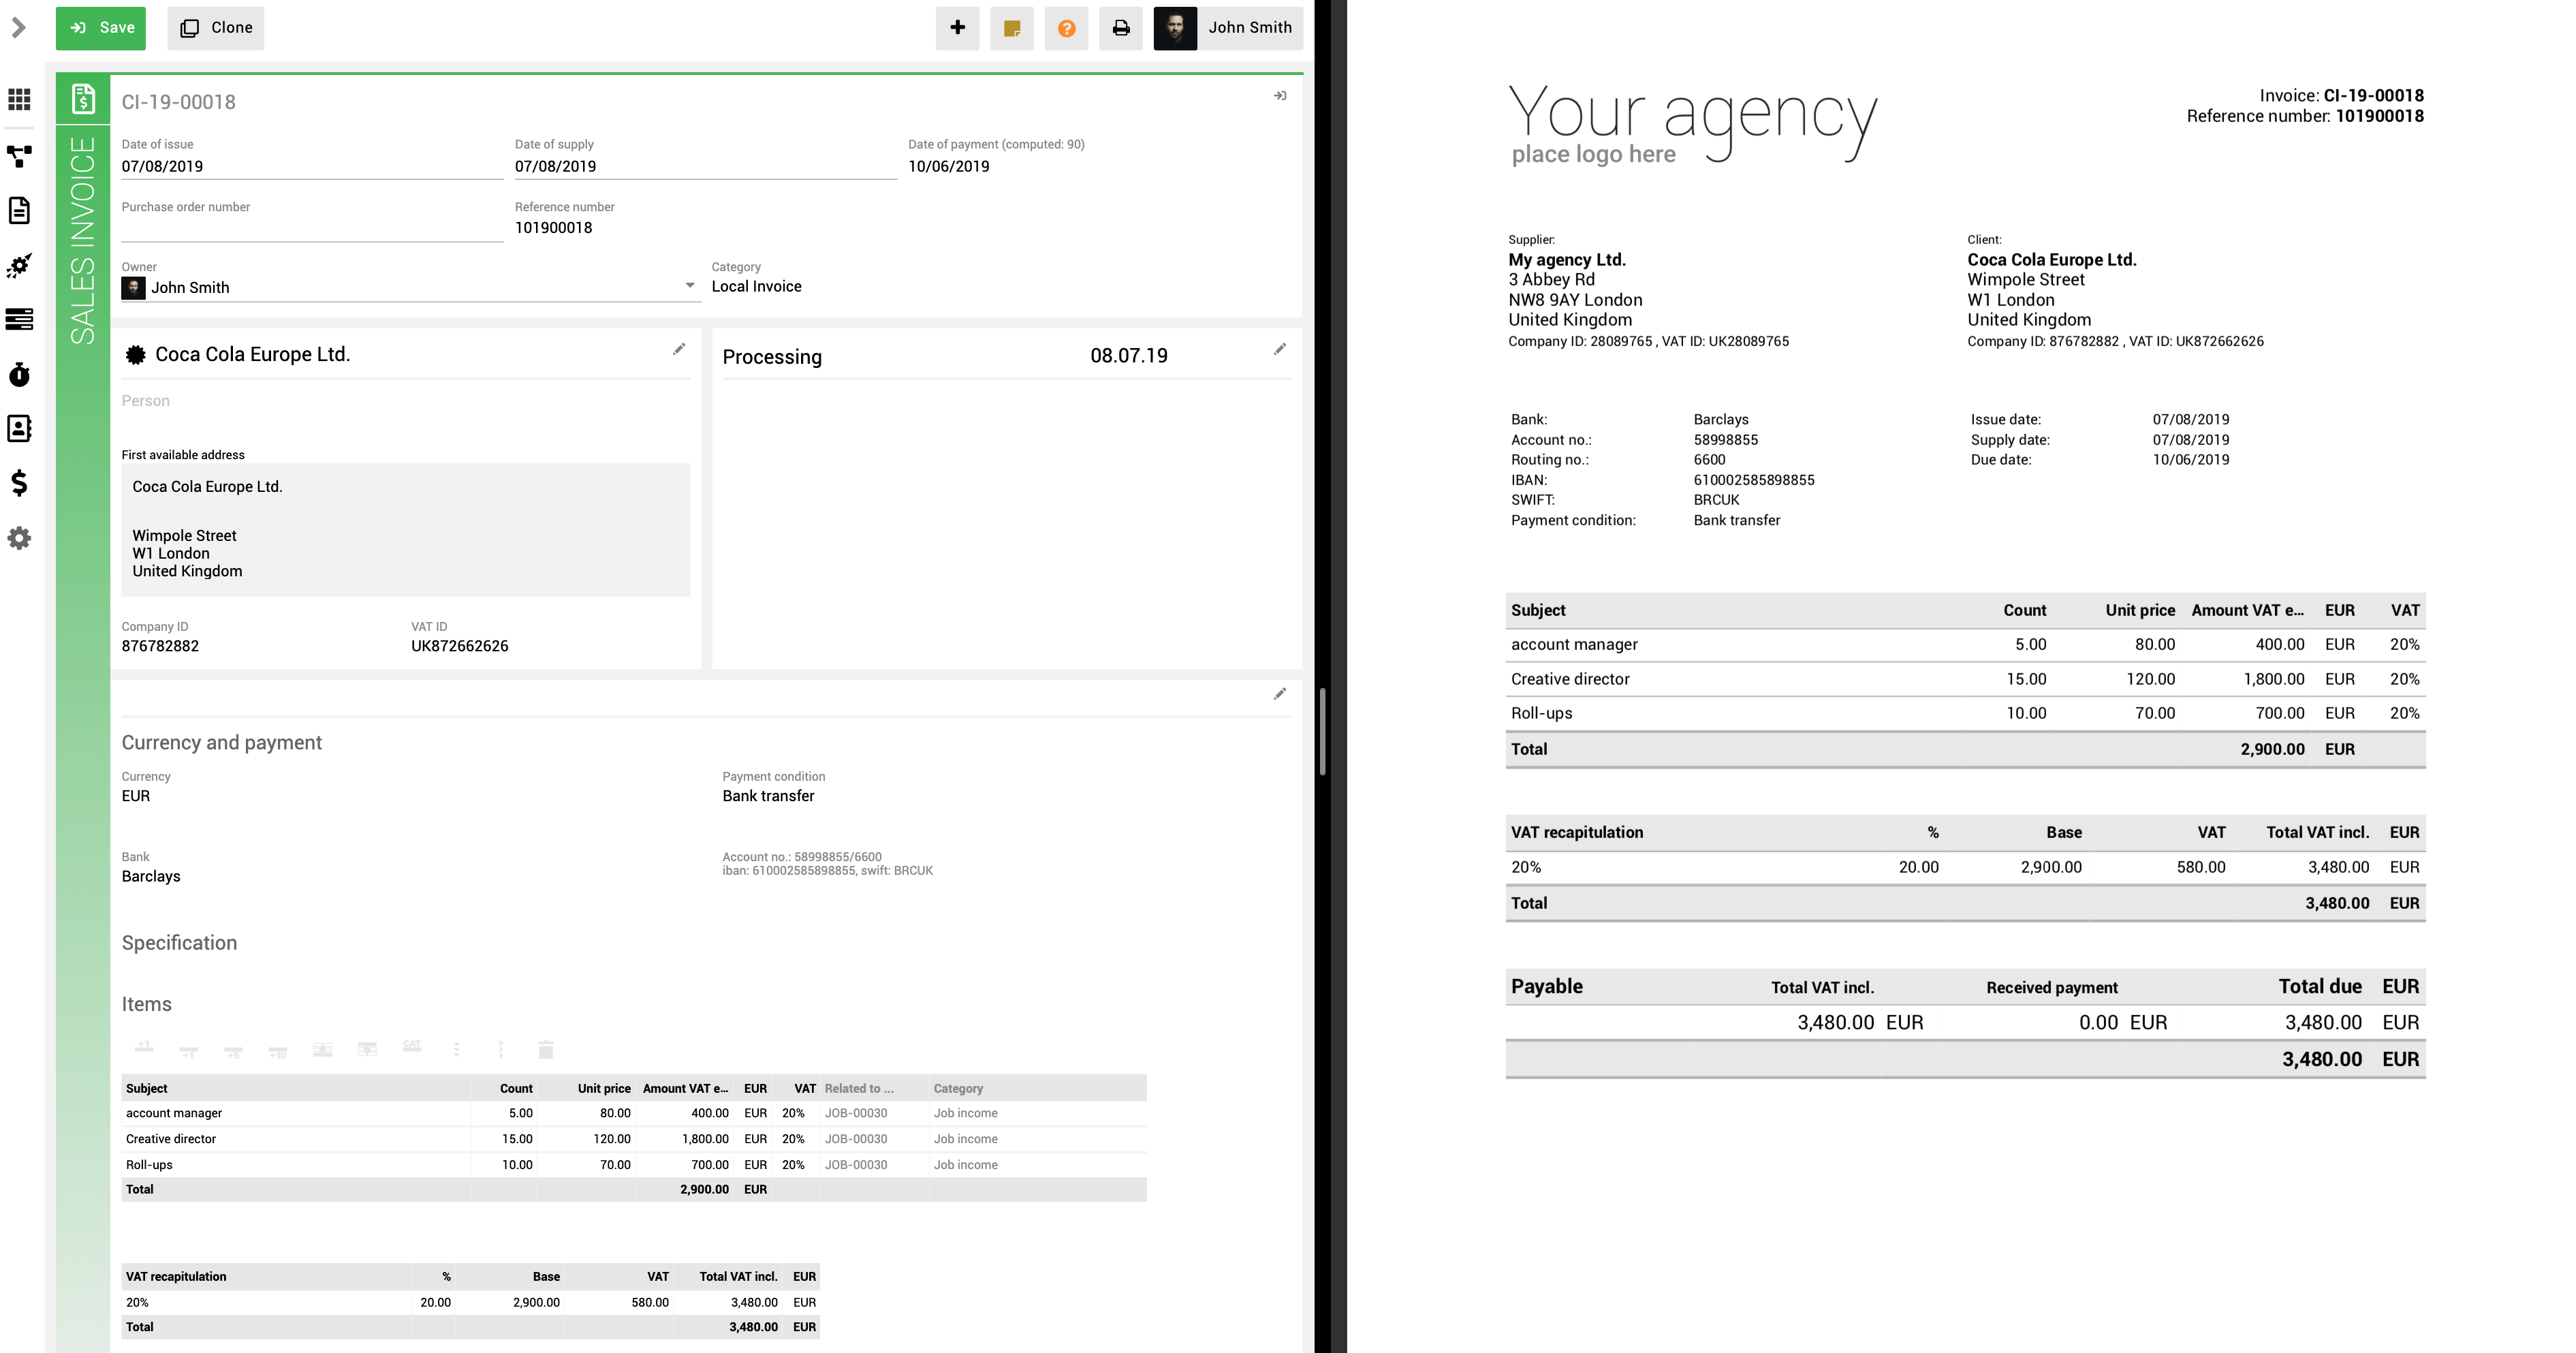Open the yellow sticky note button
The width and height of the screenshot is (2576, 1353).
point(1012,28)
